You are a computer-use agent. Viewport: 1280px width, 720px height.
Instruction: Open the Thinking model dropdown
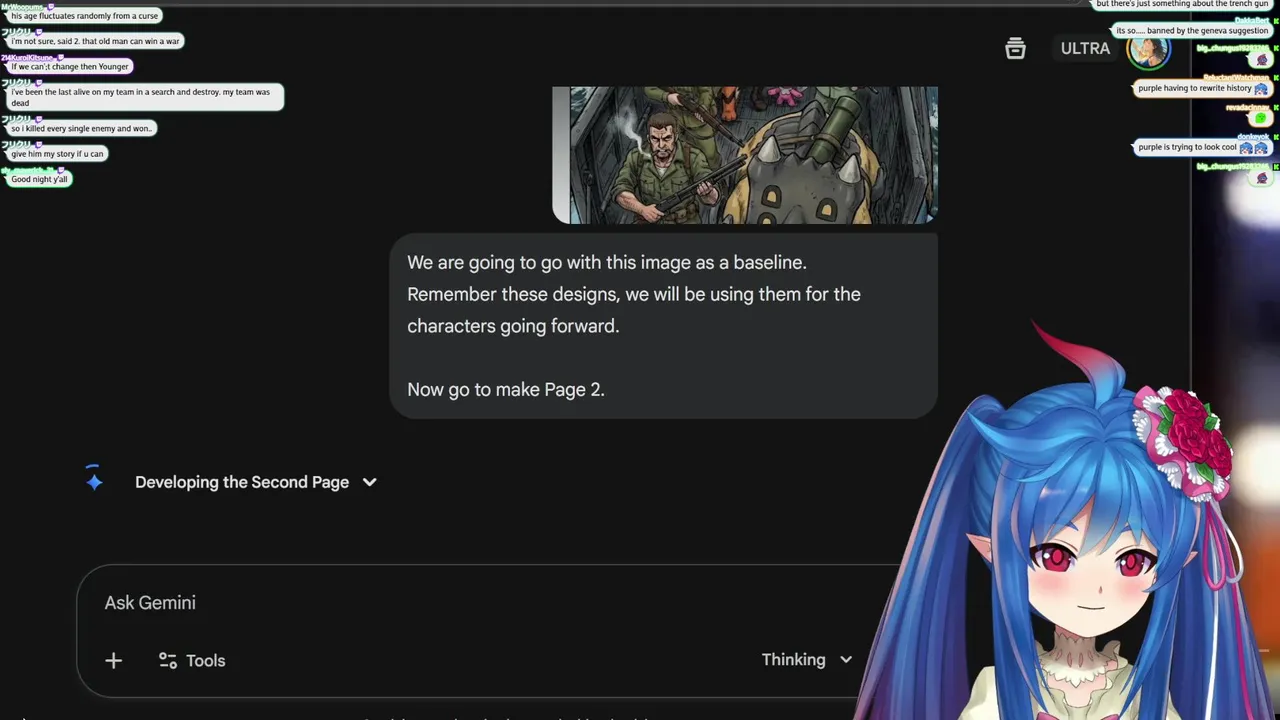click(807, 660)
